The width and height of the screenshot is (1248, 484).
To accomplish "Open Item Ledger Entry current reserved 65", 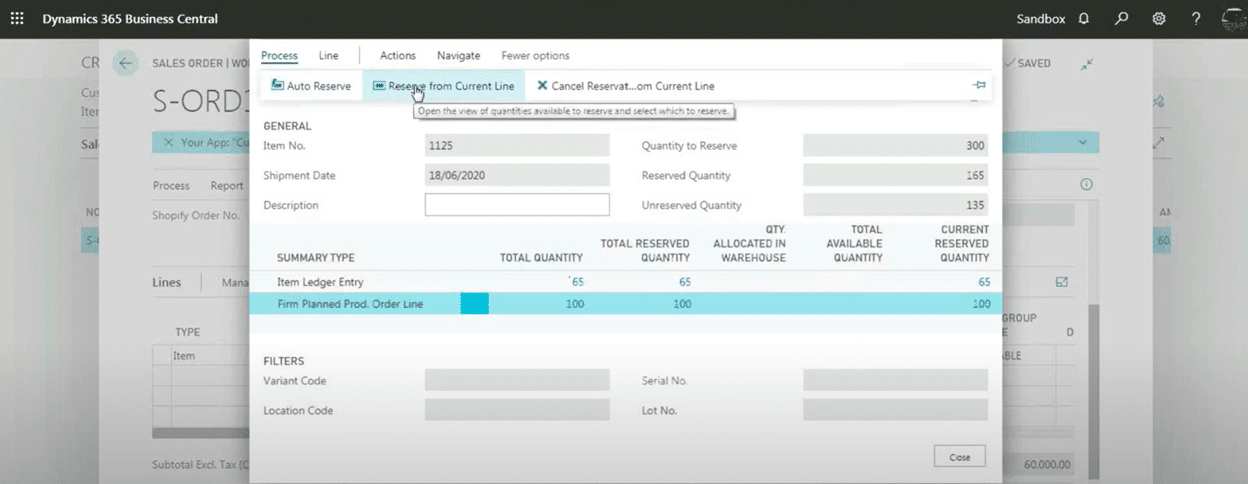I will [x=984, y=282].
